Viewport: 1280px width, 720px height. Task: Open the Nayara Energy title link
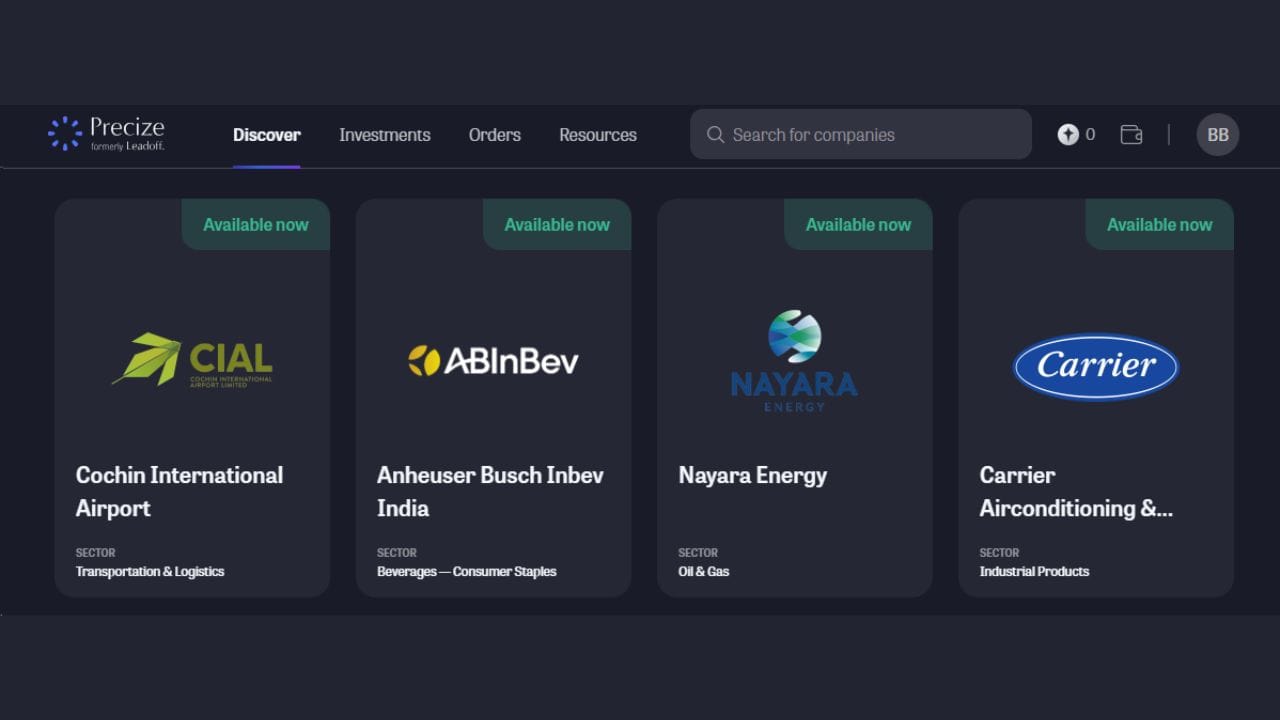[752, 475]
